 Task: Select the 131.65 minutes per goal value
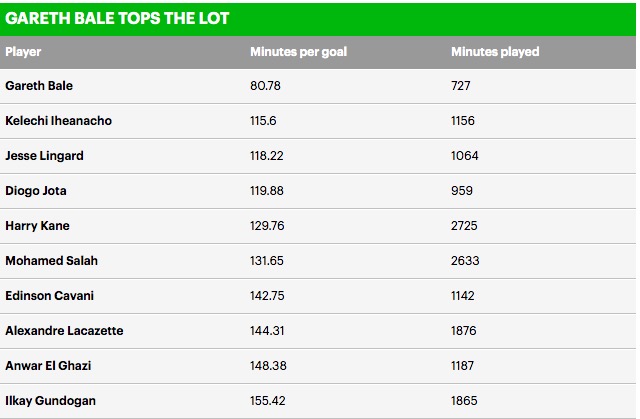pos(267,261)
